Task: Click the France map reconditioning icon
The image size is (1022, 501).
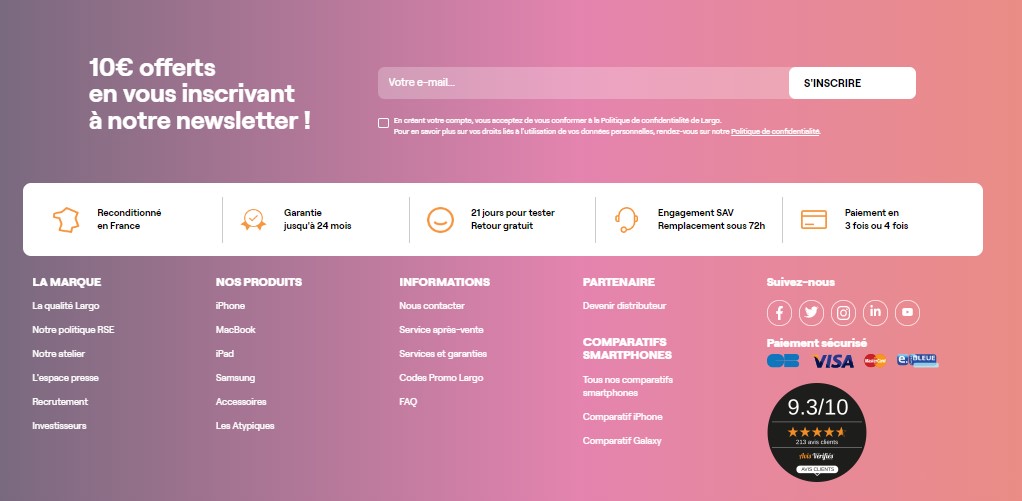Action: point(66,219)
